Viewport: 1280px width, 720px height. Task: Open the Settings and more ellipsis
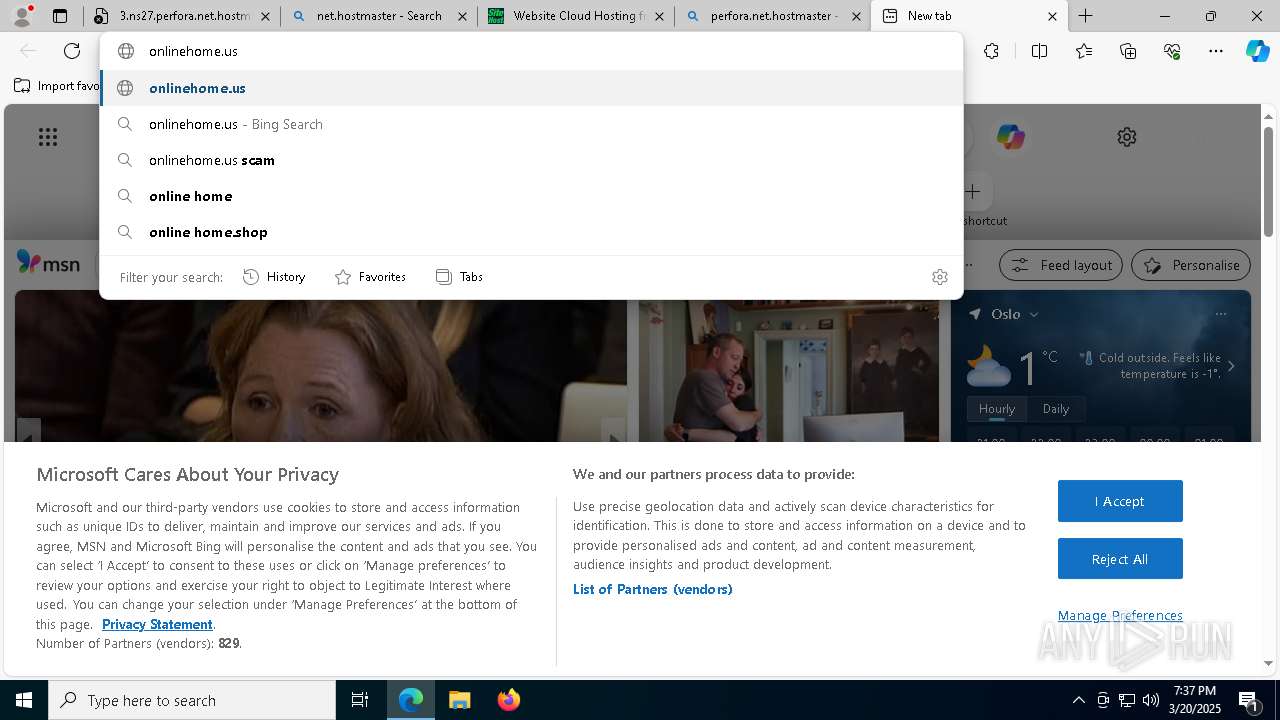click(1216, 51)
